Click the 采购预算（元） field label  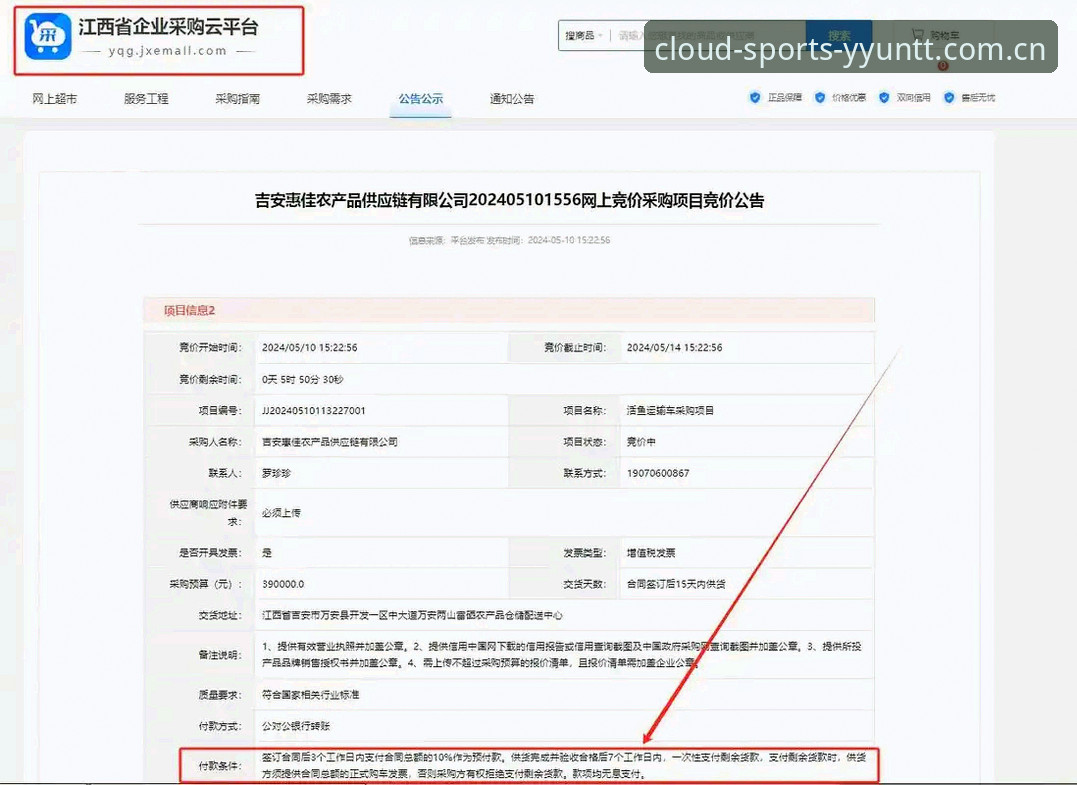point(206,584)
